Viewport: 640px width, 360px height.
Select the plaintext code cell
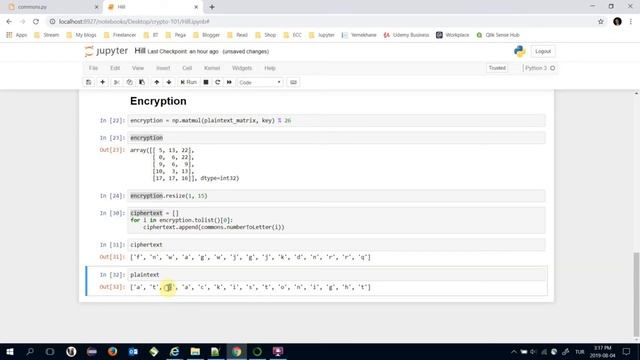336,275
